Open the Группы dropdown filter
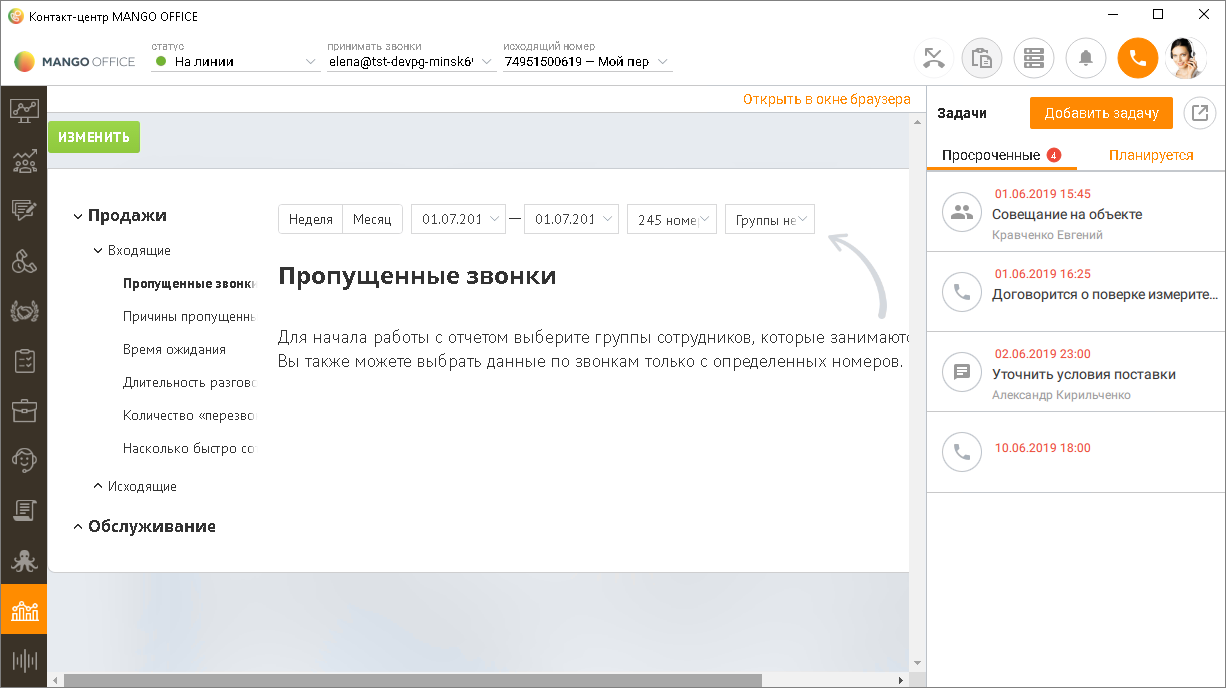 [770, 219]
